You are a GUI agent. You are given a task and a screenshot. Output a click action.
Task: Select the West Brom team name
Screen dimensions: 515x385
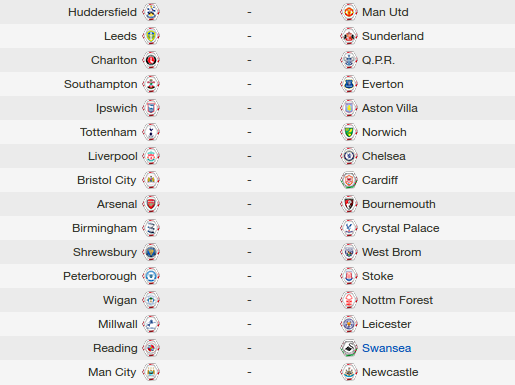391,252
